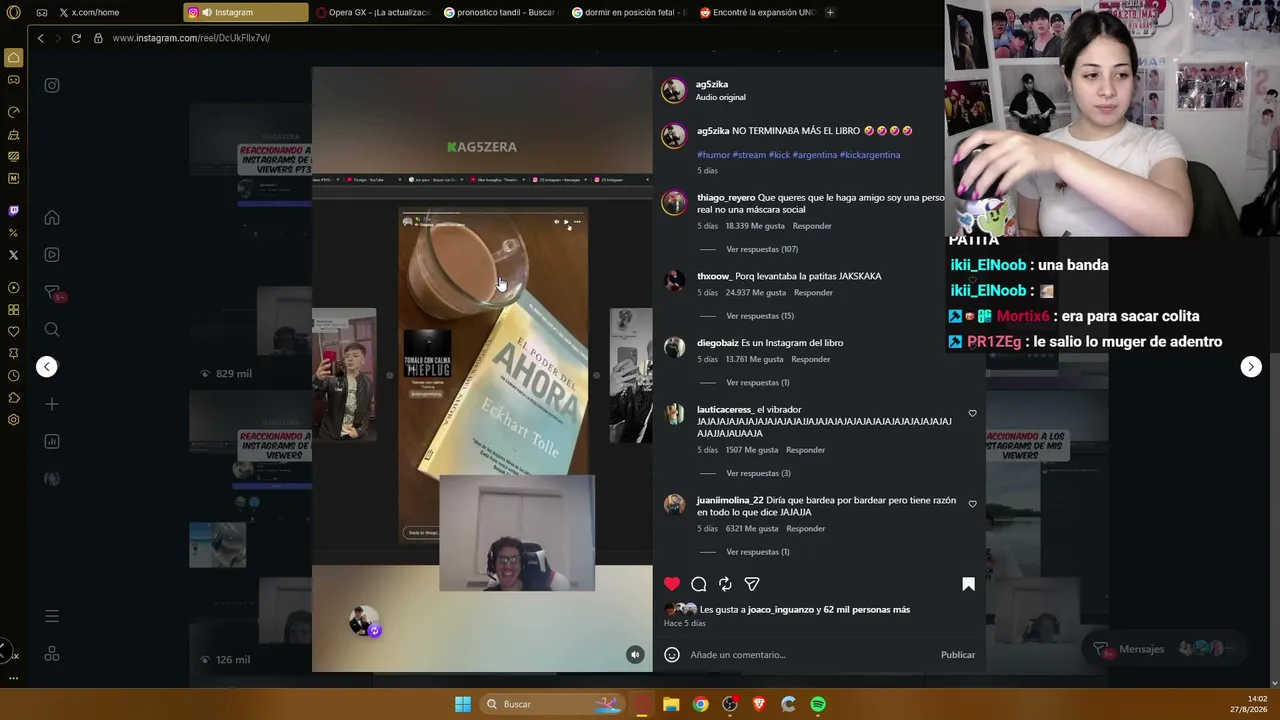Viewport: 1280px width, 720px height.
Task: Remove the reel from saved bookmarks
Action: [968, 584]
